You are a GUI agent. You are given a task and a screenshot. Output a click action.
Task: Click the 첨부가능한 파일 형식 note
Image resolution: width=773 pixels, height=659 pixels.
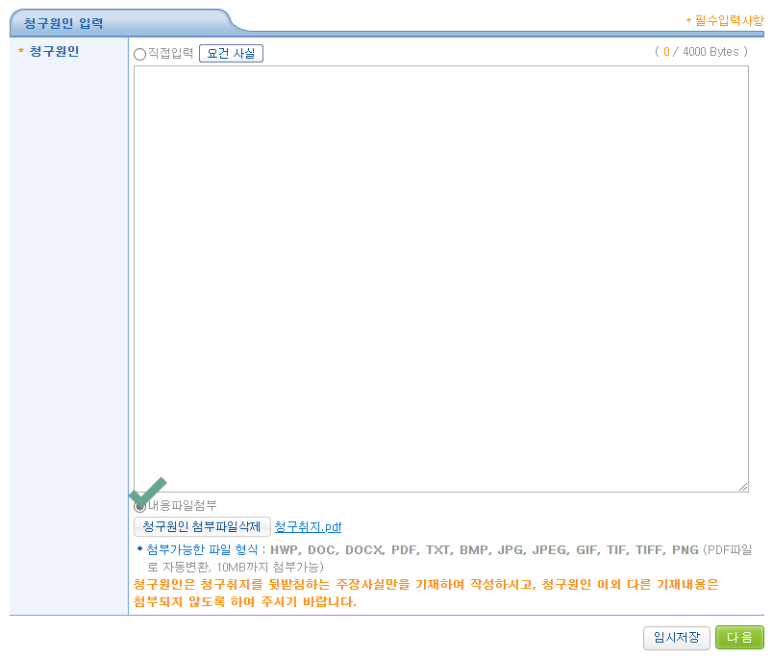click(444, 558)
